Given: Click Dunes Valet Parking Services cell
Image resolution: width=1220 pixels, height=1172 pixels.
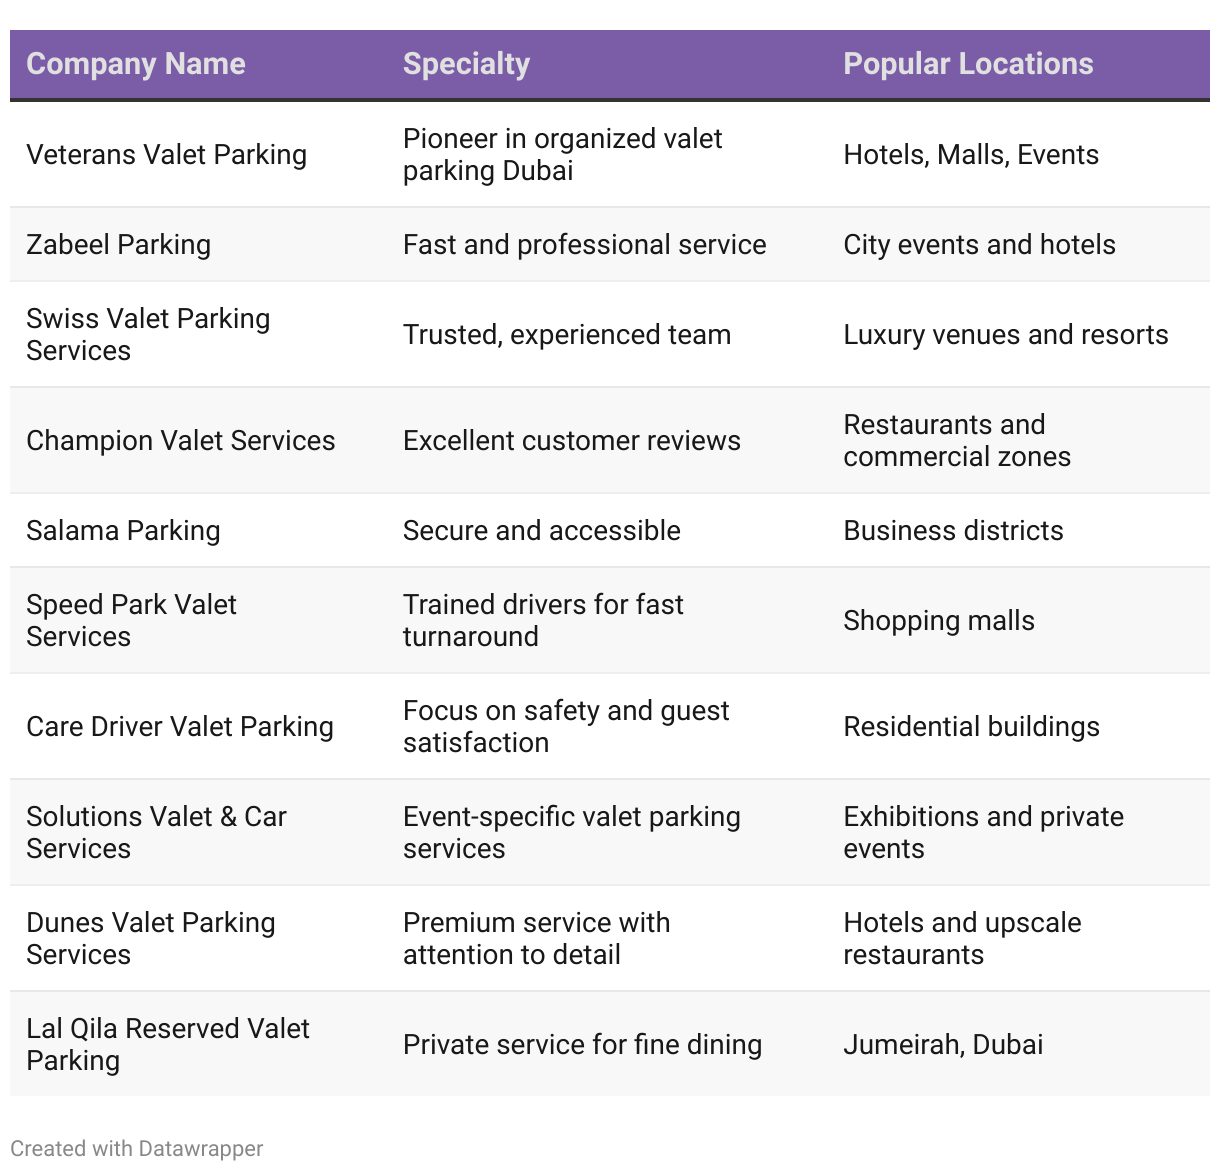Looking at the screenshot, I should coord(151,938).
